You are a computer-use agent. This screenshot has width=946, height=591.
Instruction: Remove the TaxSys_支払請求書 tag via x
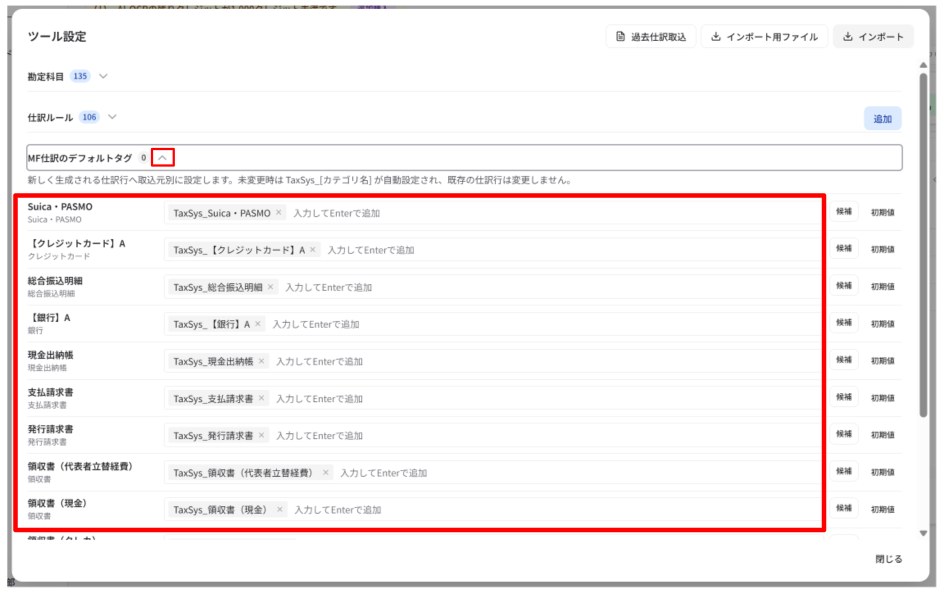tap(261, 398)
